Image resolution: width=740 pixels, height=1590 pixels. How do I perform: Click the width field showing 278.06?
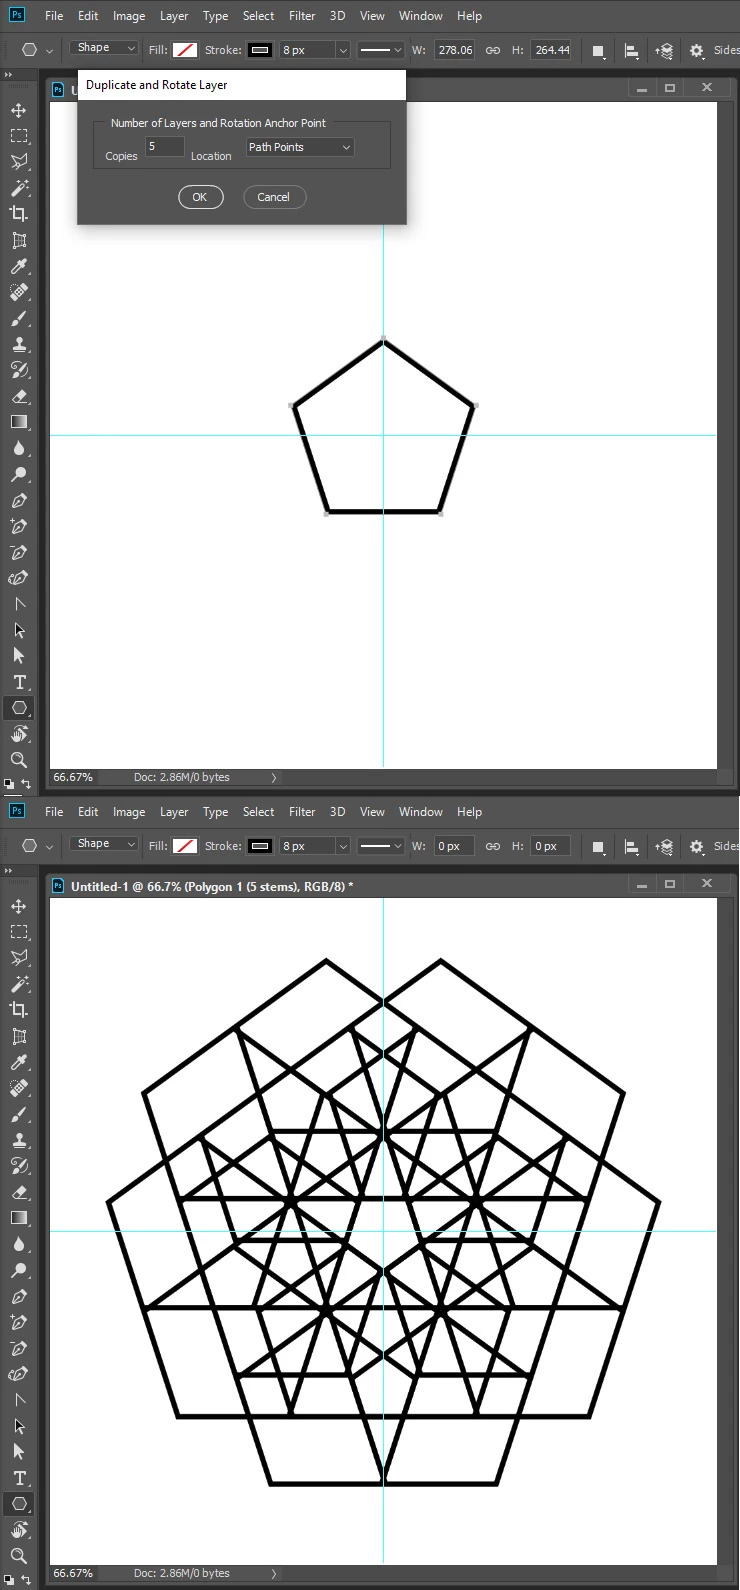(455, 50)
